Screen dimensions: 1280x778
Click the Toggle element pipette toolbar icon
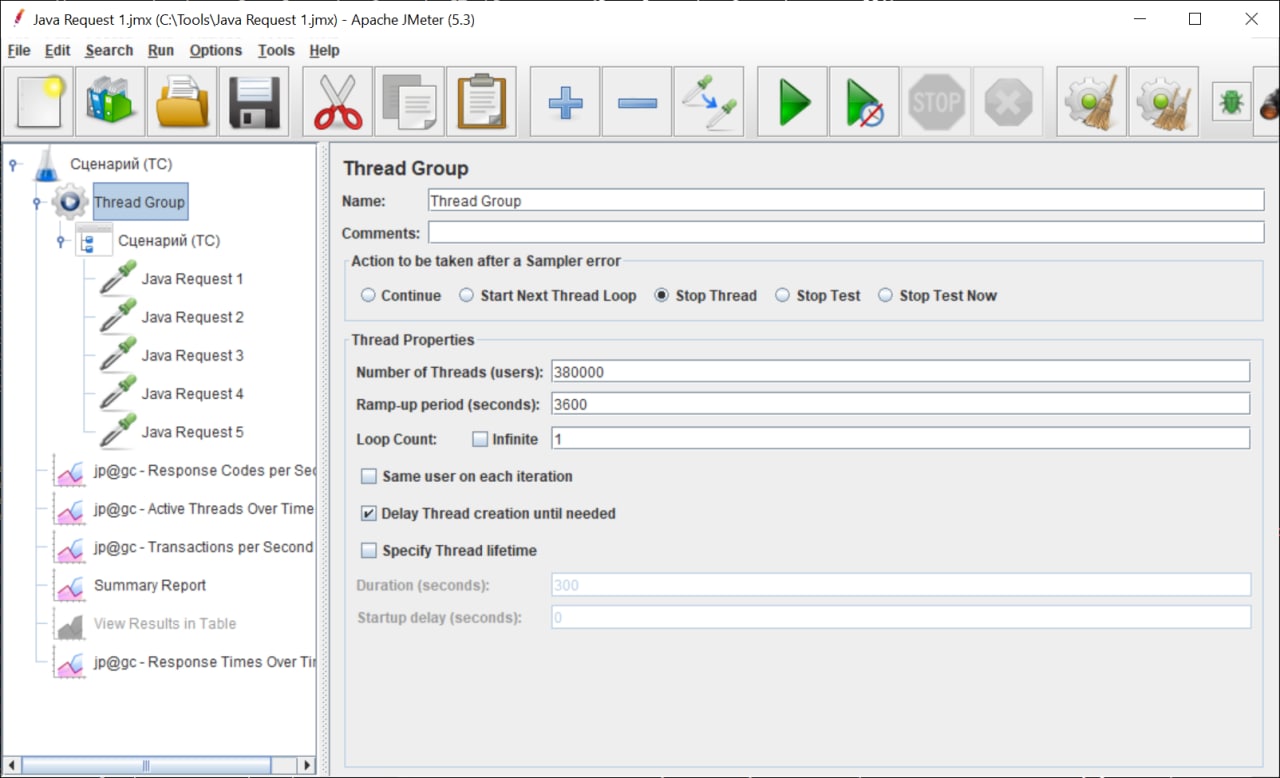[x=709, y=101]
